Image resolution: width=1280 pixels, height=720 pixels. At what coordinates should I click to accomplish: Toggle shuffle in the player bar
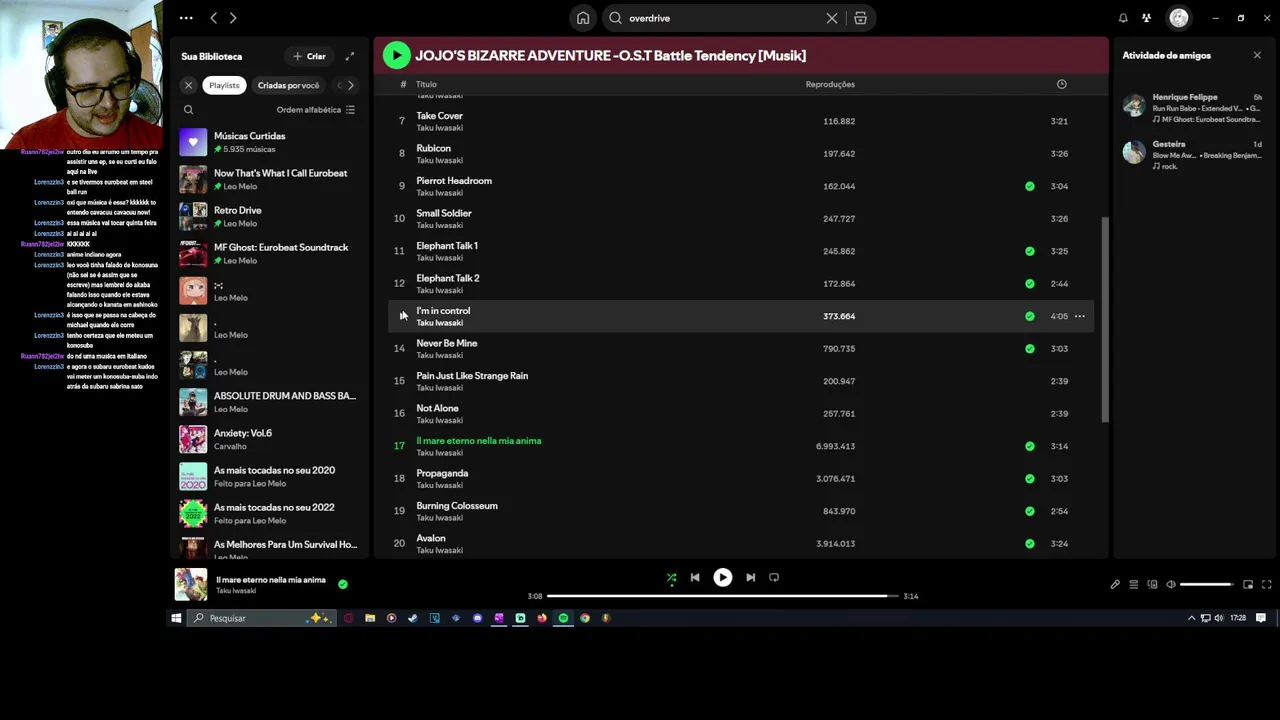click(672, 577)
